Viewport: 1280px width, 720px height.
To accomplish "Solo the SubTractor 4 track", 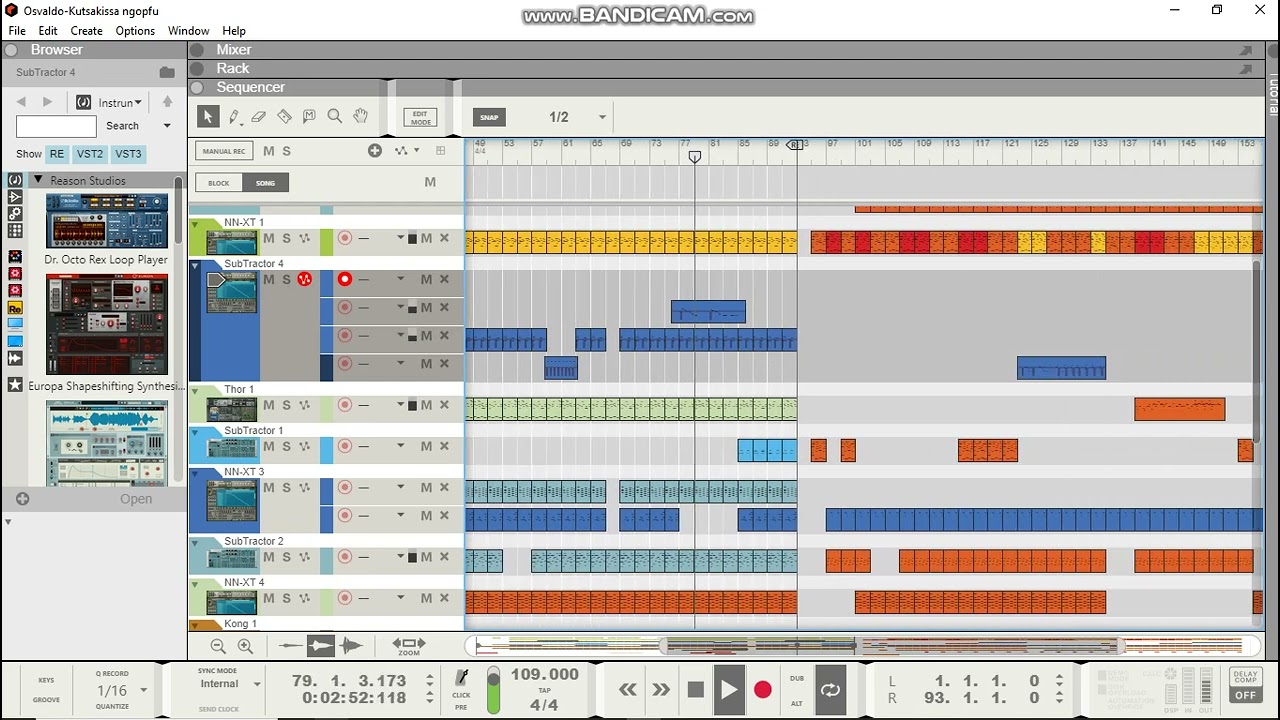I will 286,279.
